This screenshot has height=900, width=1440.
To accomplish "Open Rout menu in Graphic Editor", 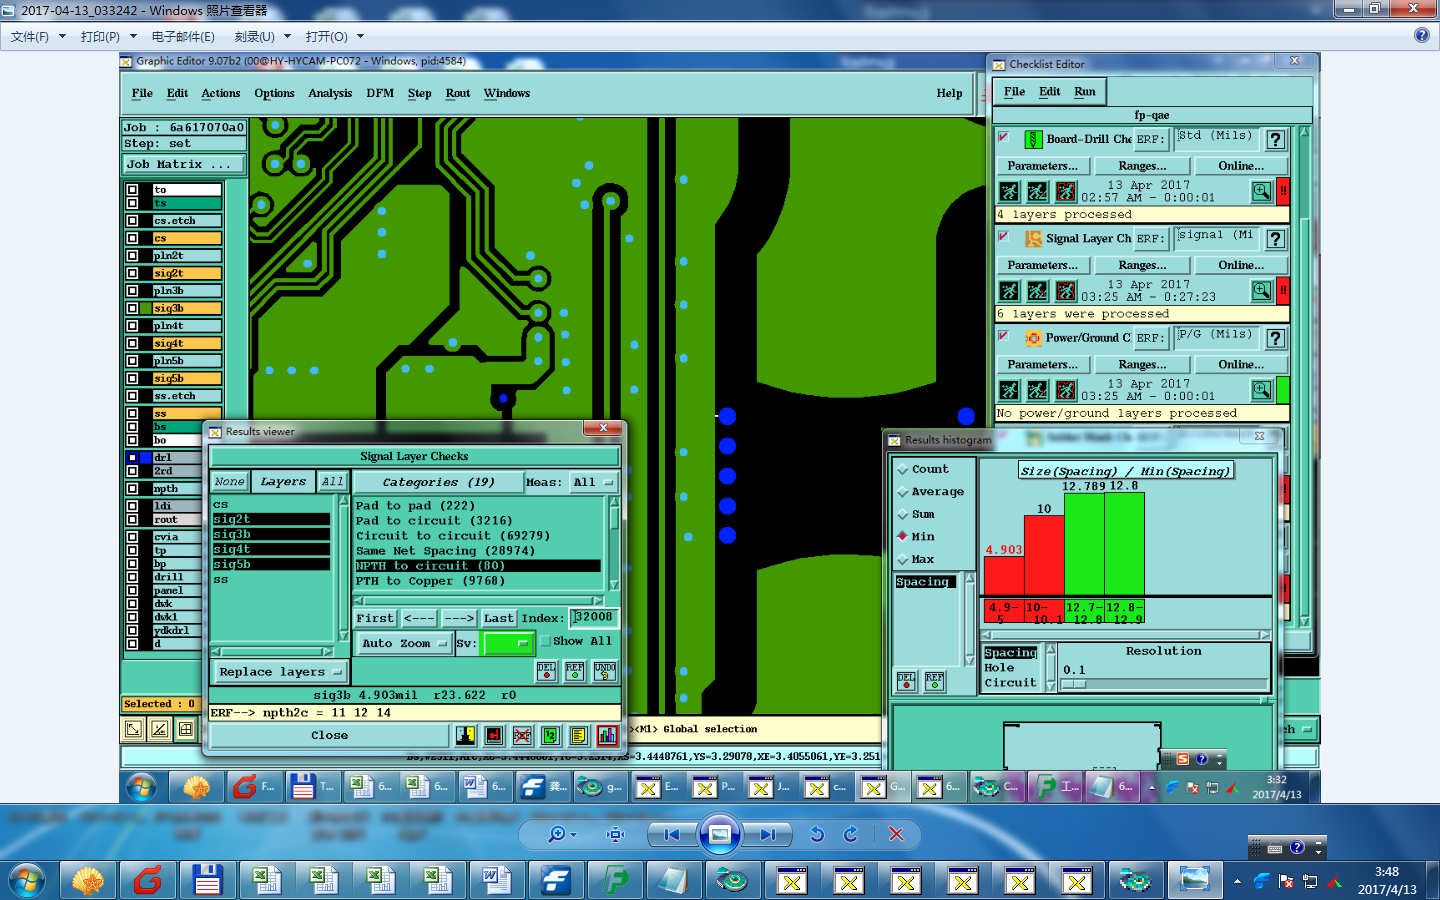I will tap(458, 93).
